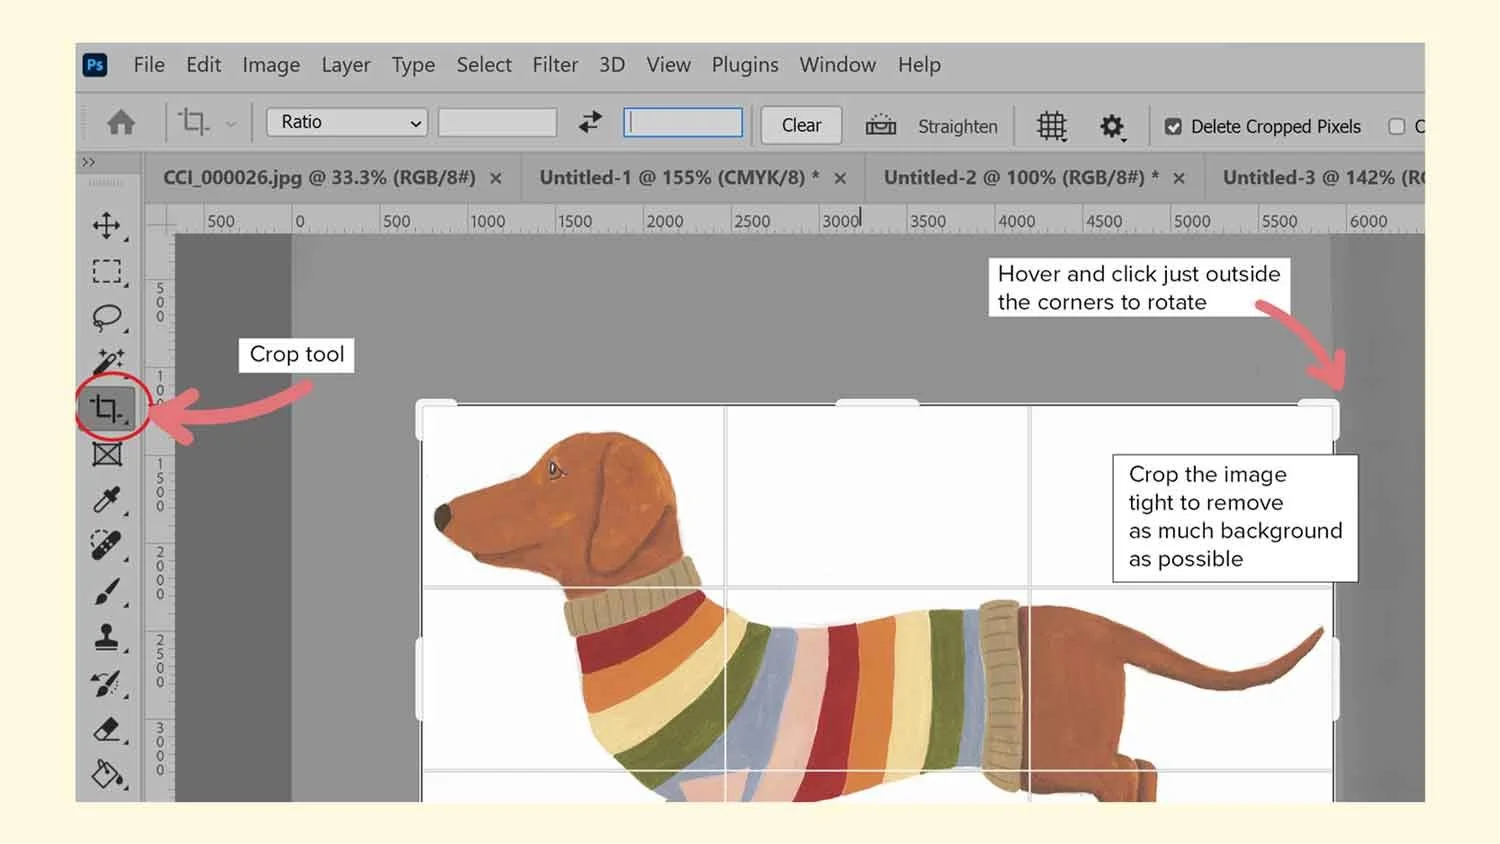
Task: Open the crop overlay options grid icon
Action: click(1051, 126)
